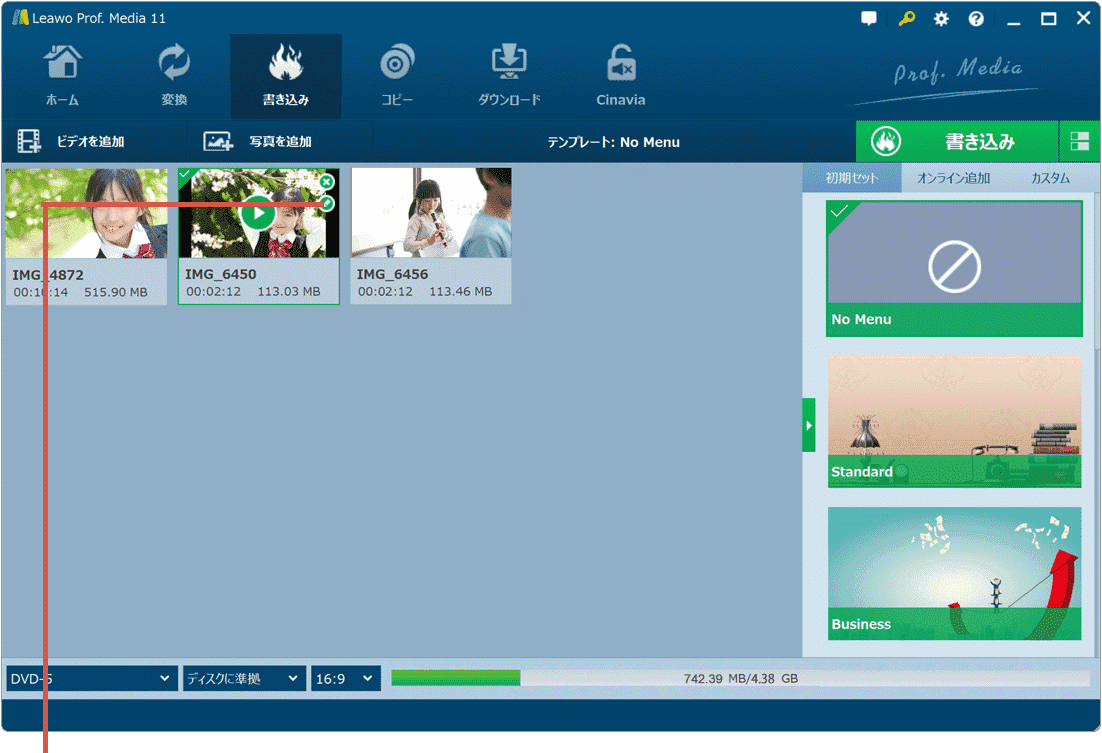Click the yellow key registration icon
Viewport: 1102px width, 753px height.
pyautogui.click(x=906, y=19)
